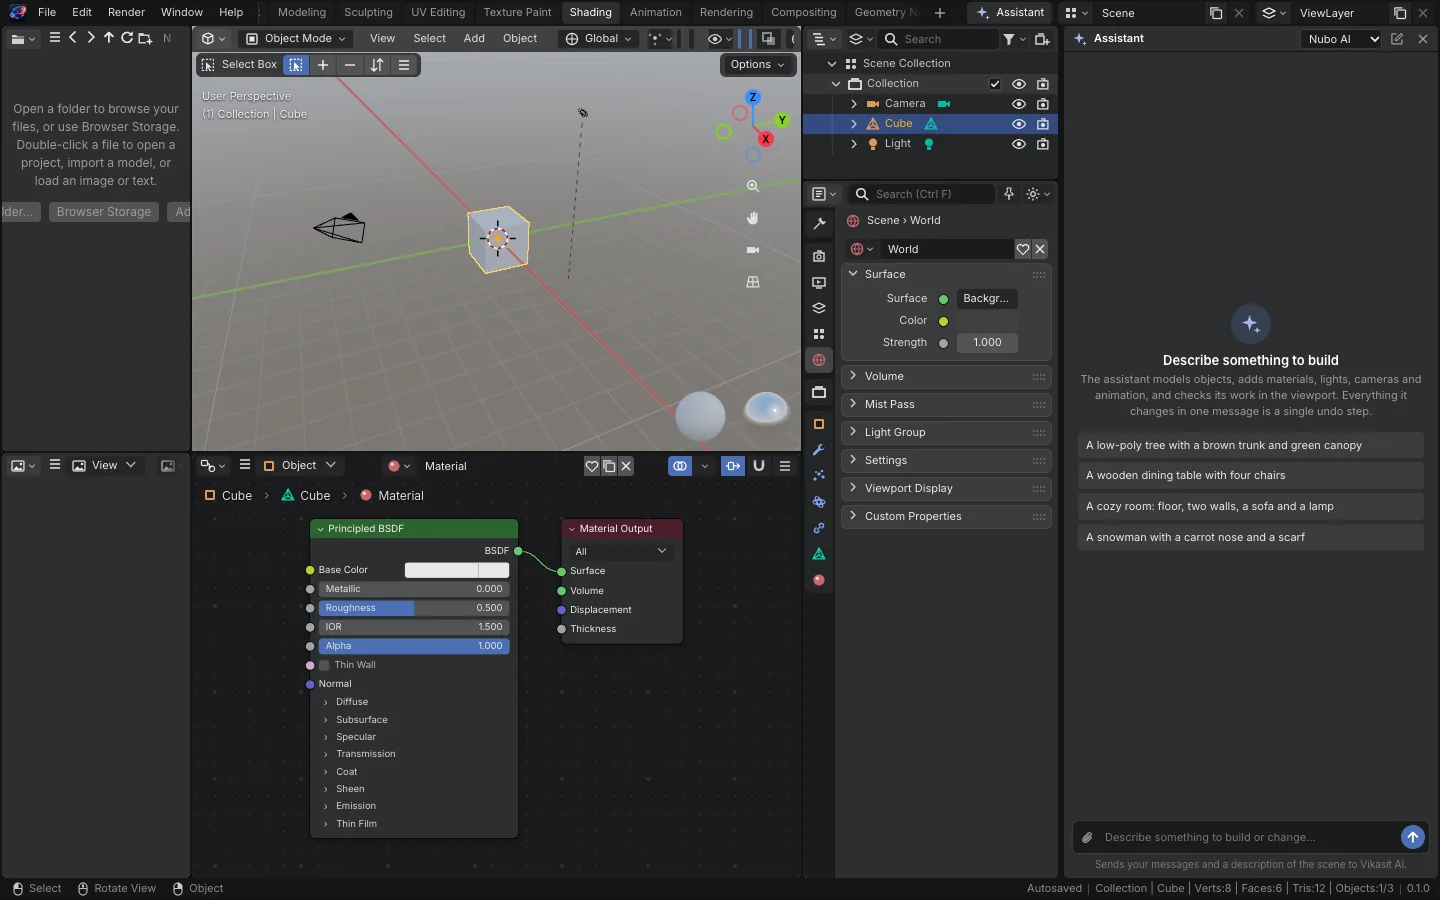Open the Object Mode dropdown
This screenshot has height=900, width=1440.
click(x=296, y=39)
